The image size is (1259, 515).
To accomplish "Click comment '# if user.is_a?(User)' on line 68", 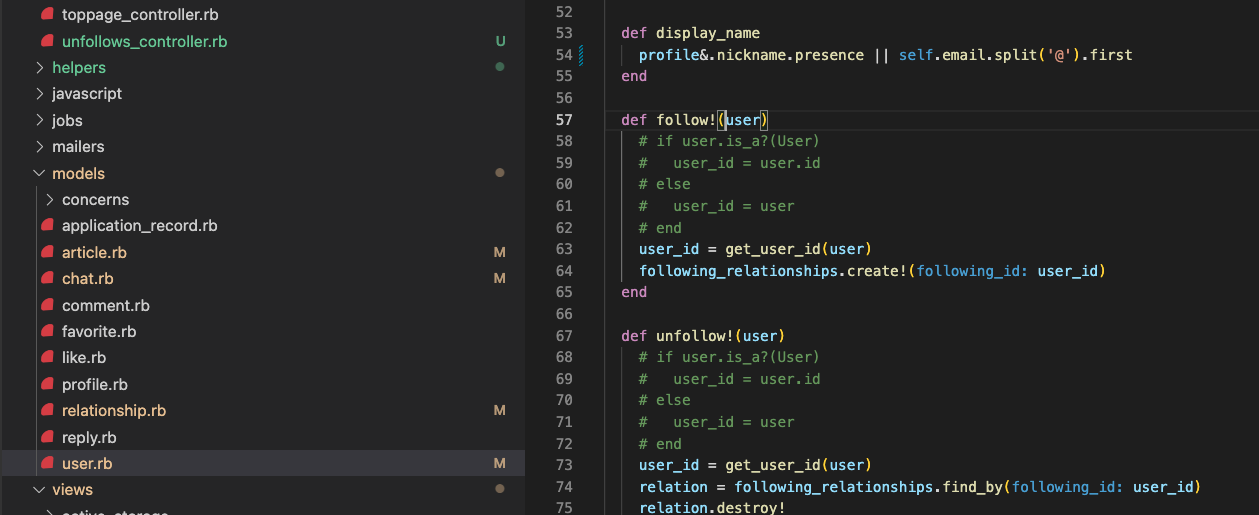I will coord(729,357).
